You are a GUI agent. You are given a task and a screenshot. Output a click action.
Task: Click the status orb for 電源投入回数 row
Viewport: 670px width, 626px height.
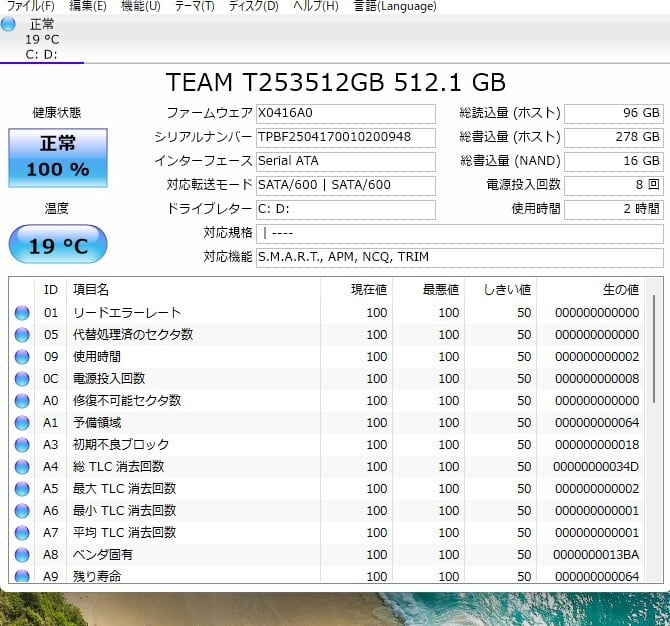tap(22, 379)
